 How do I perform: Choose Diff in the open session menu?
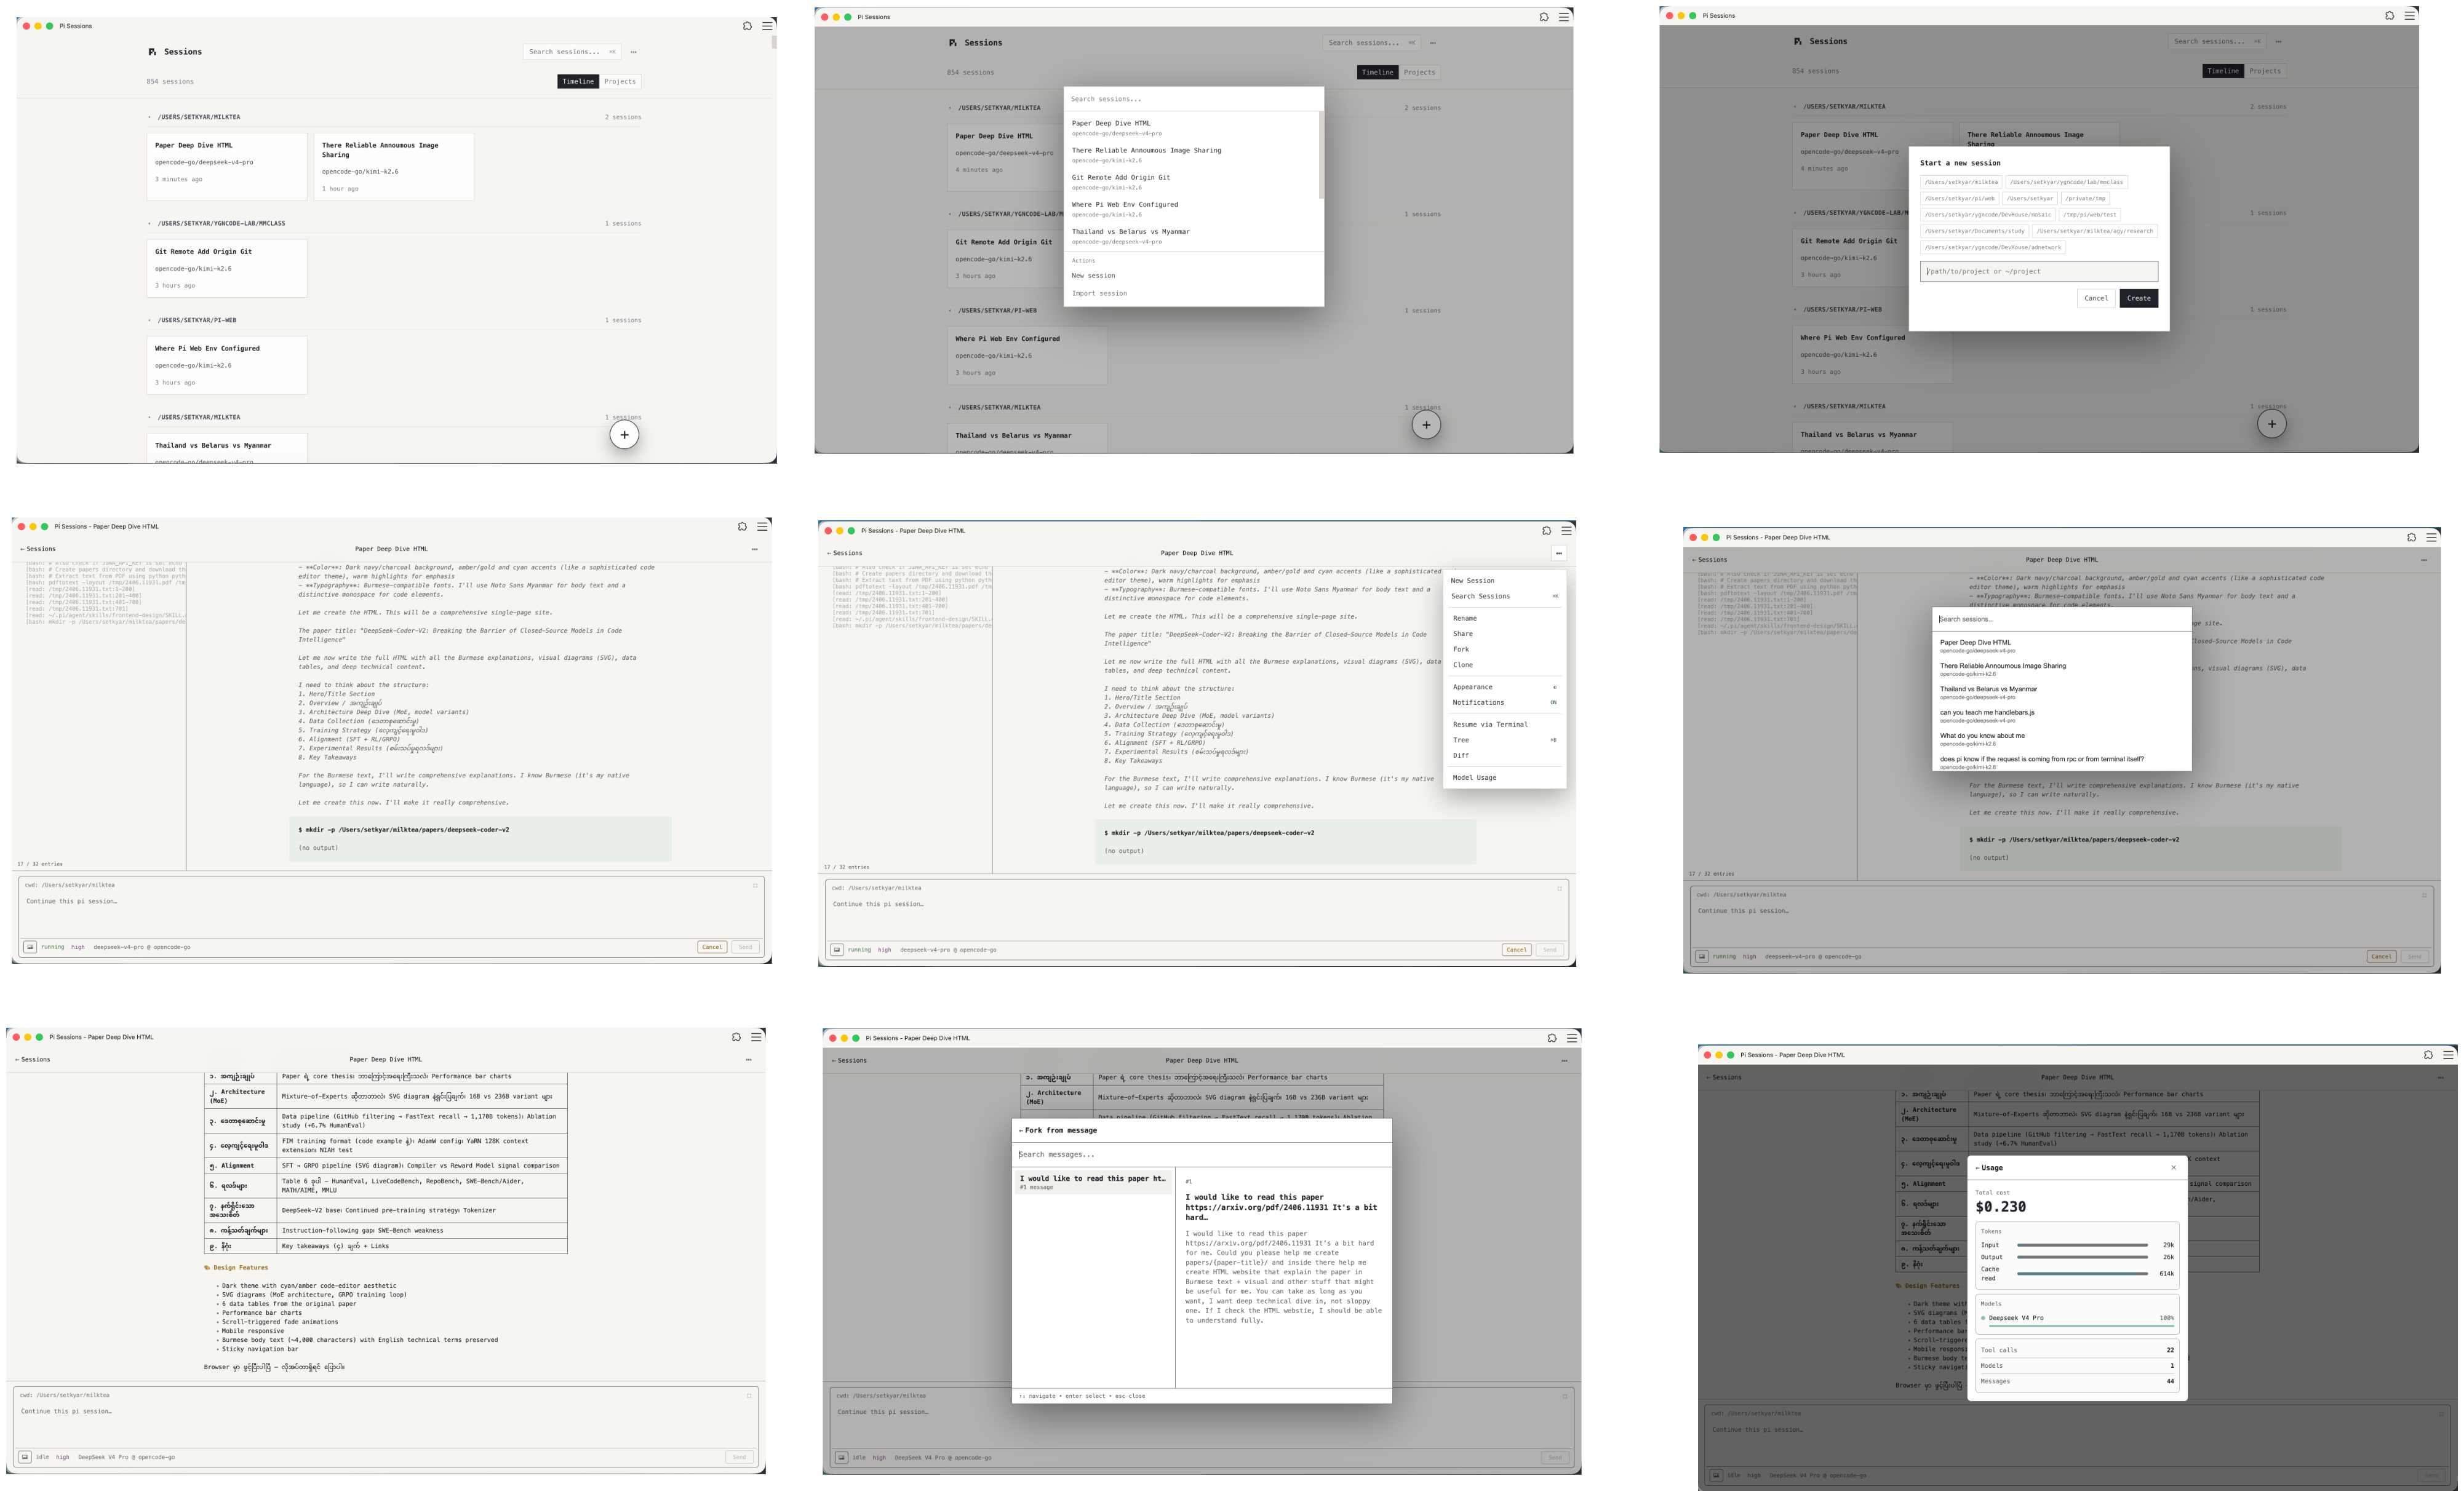click(1504, 756)
